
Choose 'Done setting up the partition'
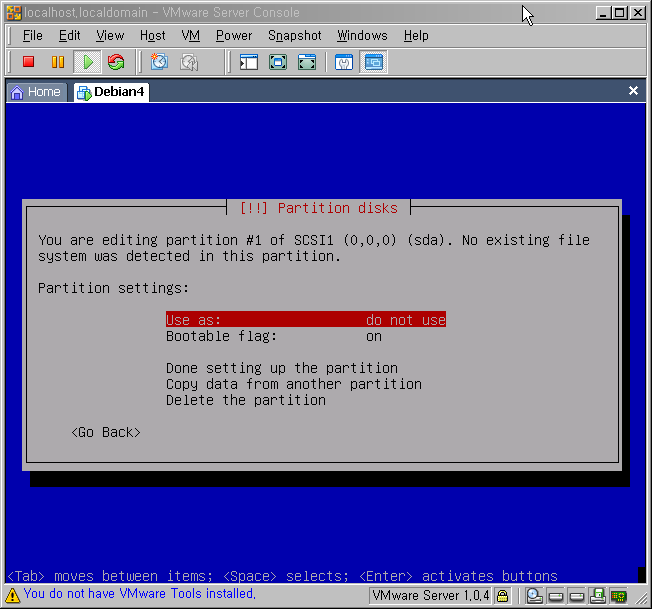tap(281, 368)
